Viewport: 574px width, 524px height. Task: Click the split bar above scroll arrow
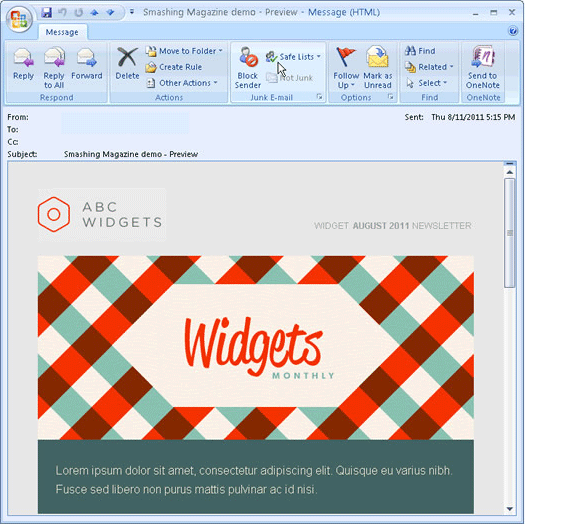(510, 163)
